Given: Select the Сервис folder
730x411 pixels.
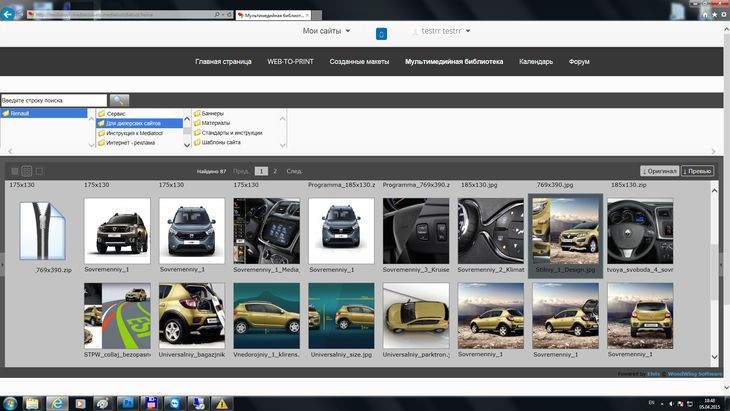Looking at the screenshot, I should (116, 113).
